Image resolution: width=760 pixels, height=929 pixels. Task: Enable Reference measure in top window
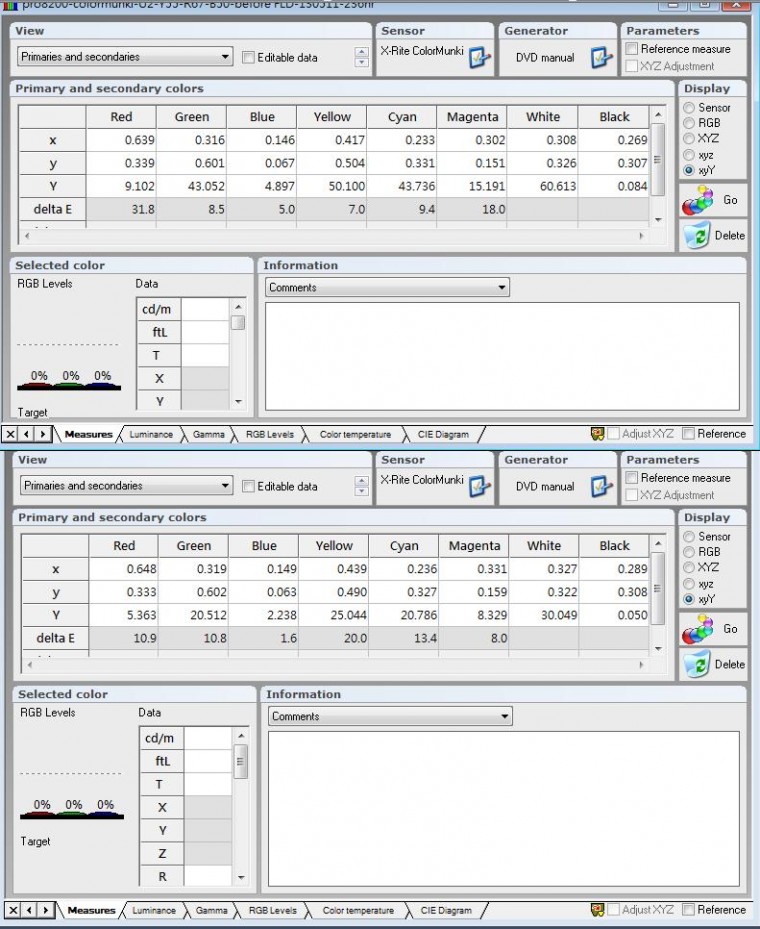[x=632, y=49]
